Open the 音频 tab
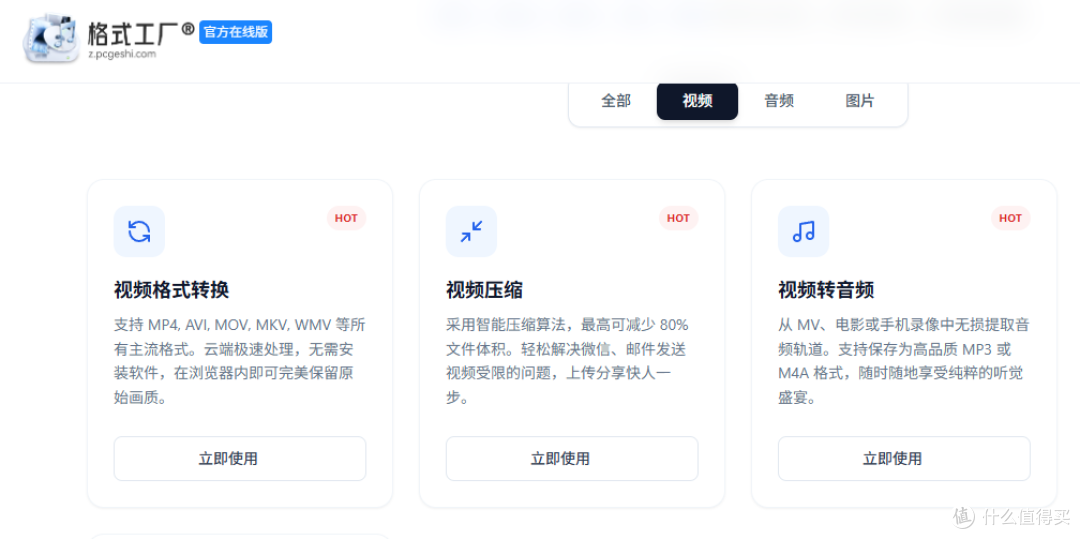 (778, 101)
